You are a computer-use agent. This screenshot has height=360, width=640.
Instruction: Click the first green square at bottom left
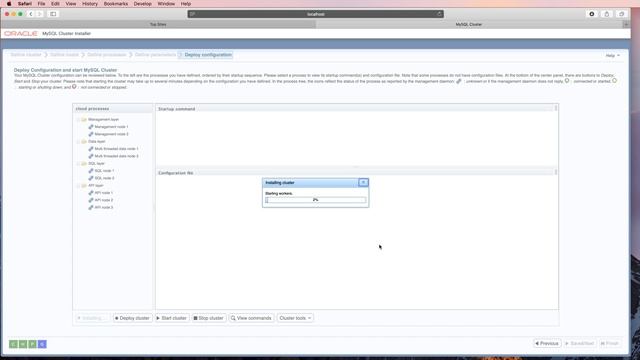pyautogui.click(x=13, y=344)
